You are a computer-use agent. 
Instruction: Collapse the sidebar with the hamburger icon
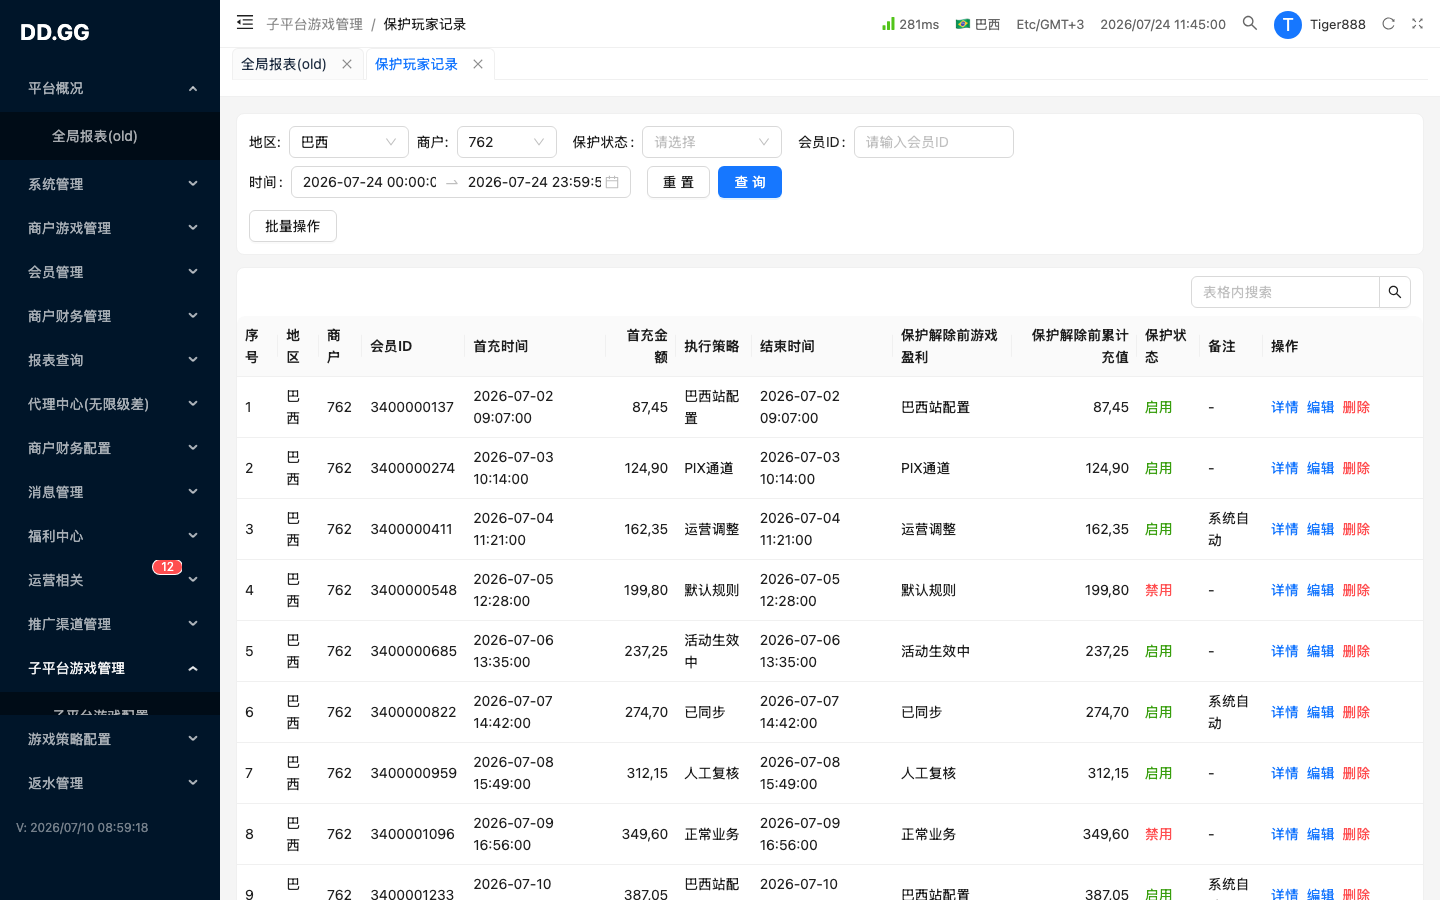coord(245,22)
